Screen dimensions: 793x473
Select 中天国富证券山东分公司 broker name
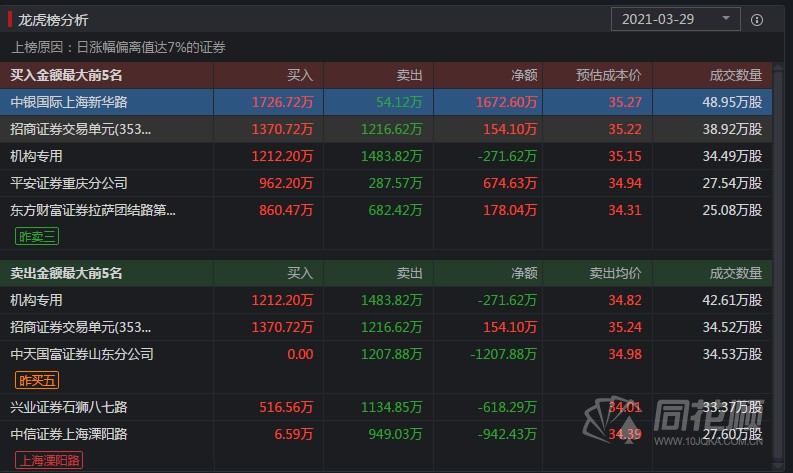82,354
